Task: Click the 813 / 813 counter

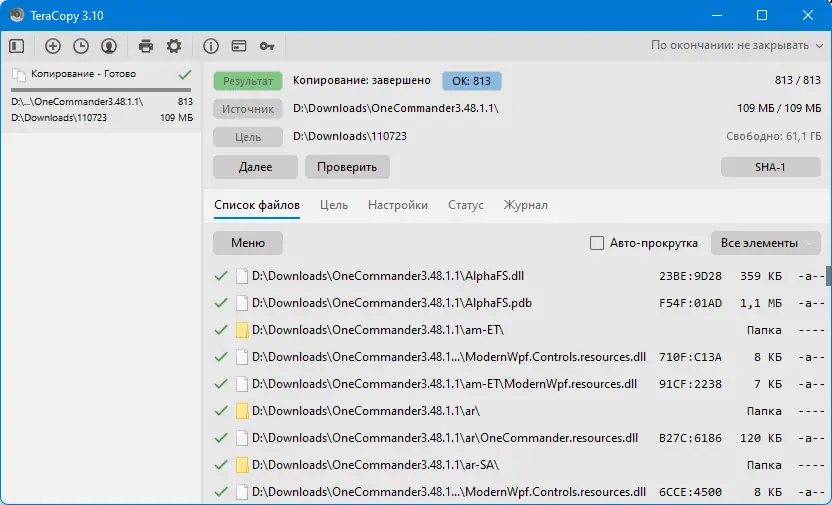Action: pos(798,81)
